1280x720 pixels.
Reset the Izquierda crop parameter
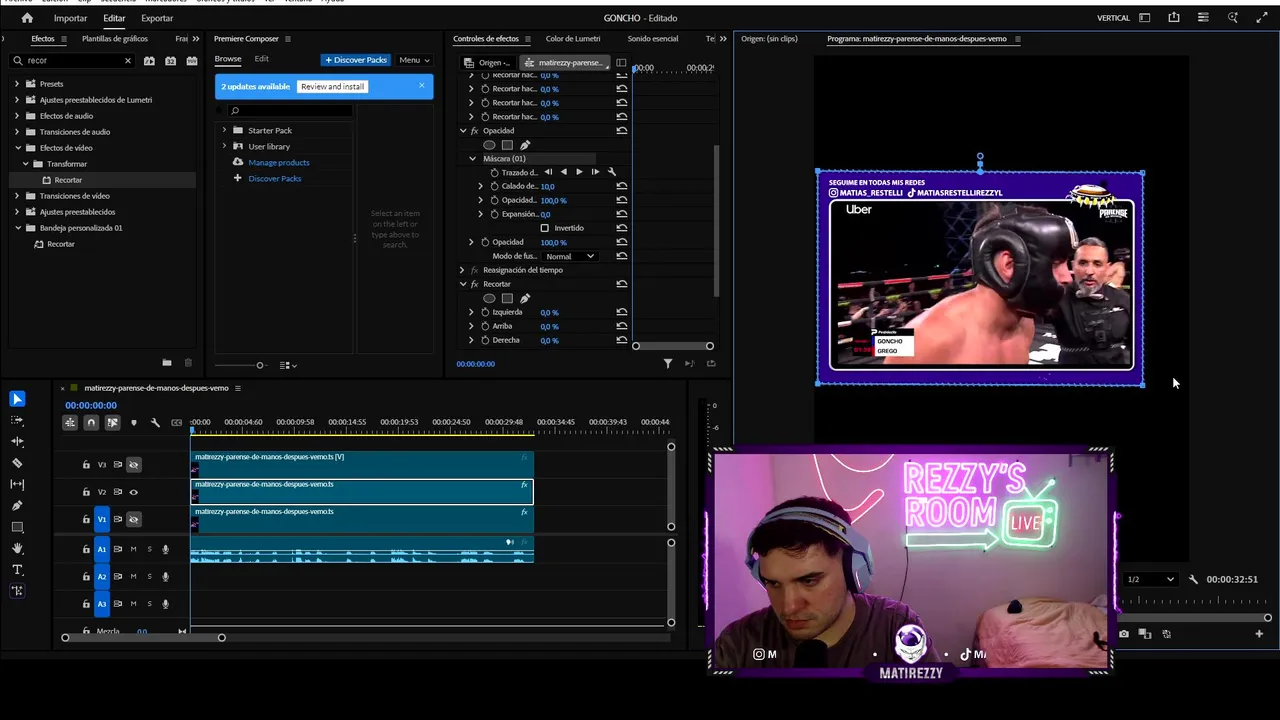point(622,312)
